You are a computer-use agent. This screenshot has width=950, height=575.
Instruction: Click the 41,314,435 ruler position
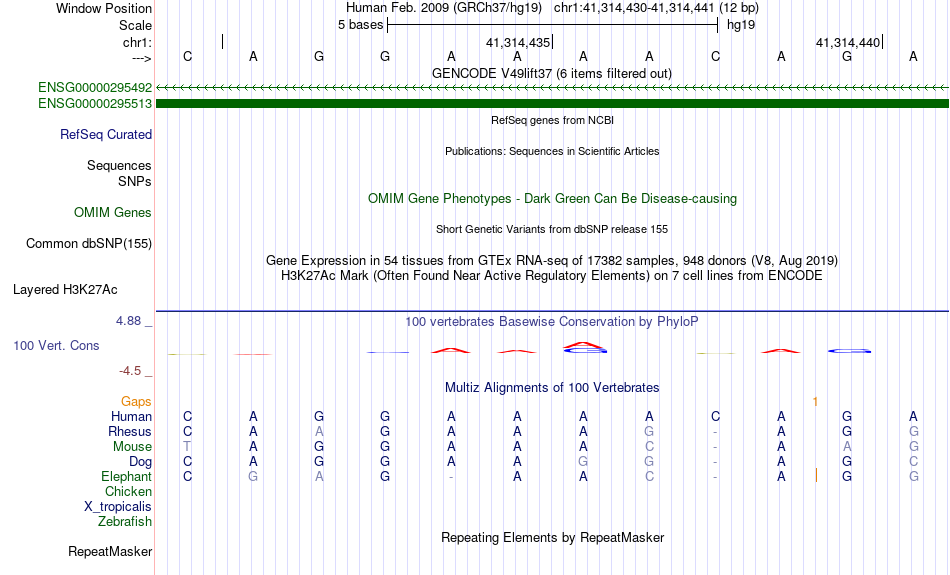click(518, 42)
